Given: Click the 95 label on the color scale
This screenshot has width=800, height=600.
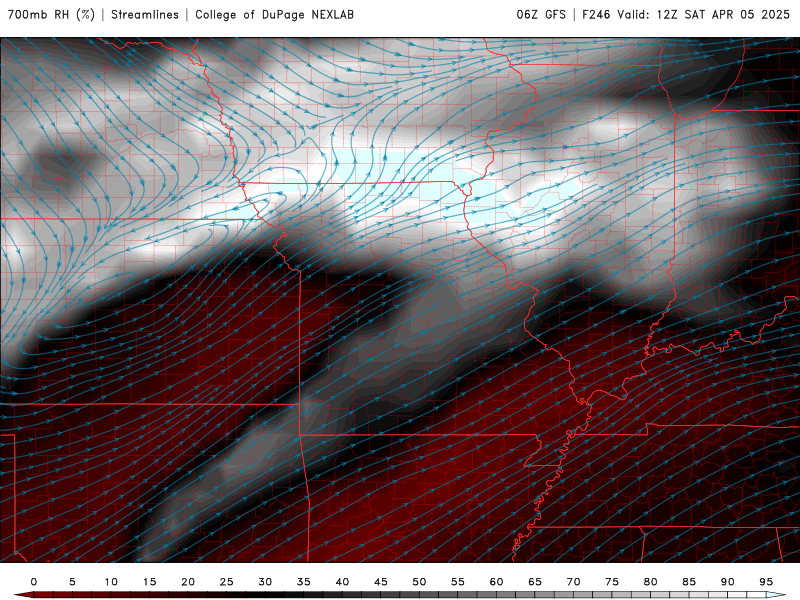Looking at the screenshot, I should point(766,582).
